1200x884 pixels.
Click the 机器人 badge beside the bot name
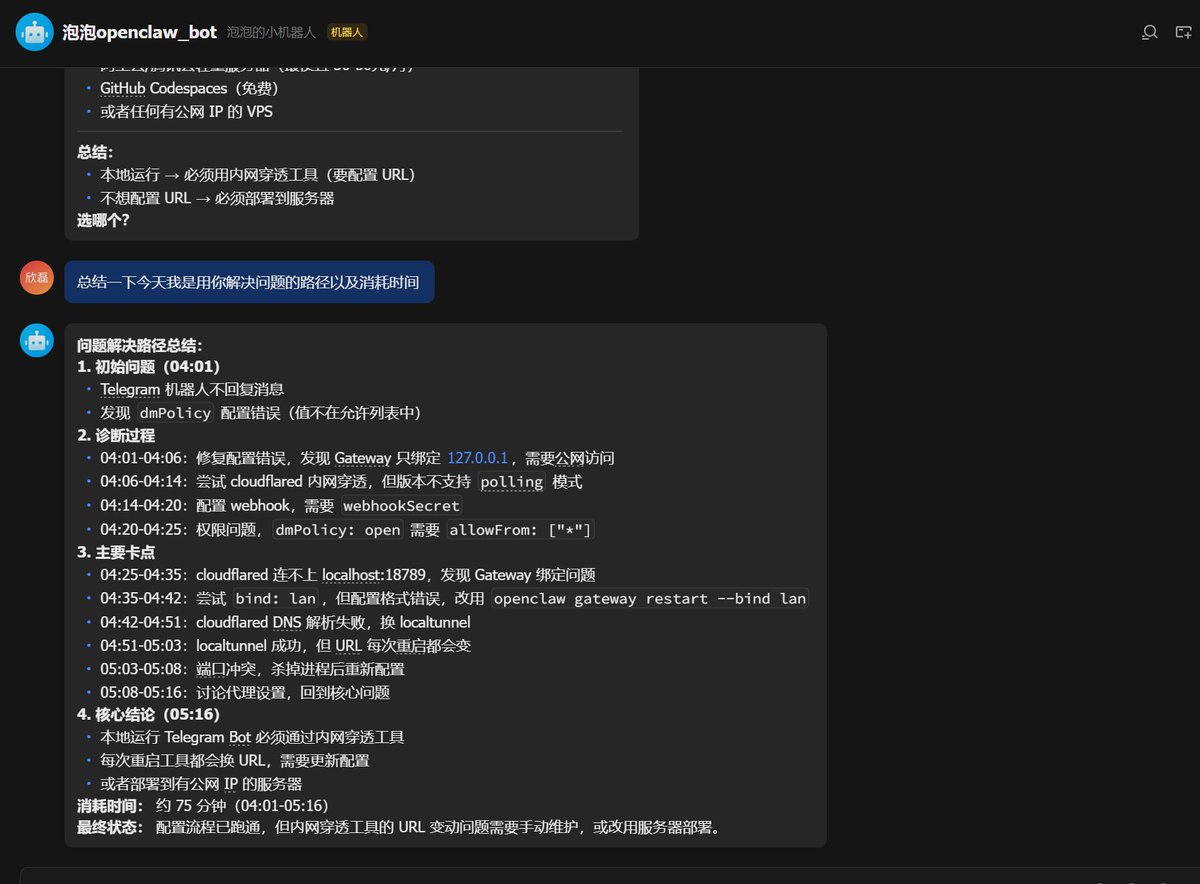tap(347, 31)
